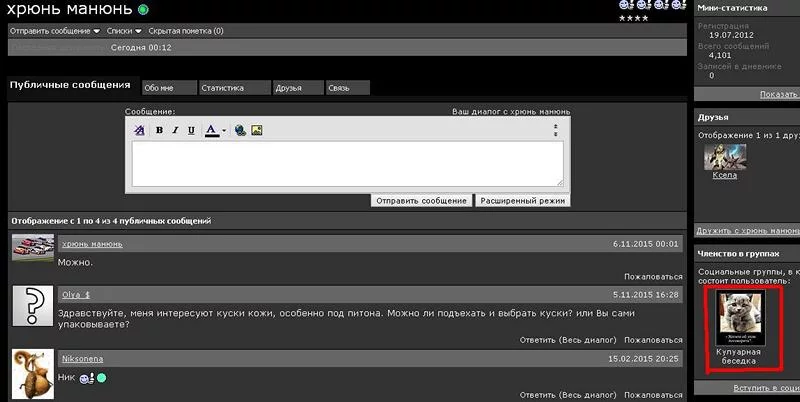This screenshot has width=800, height=402.
Task: Open the "Связь" tab
Action: pos(348,88)
